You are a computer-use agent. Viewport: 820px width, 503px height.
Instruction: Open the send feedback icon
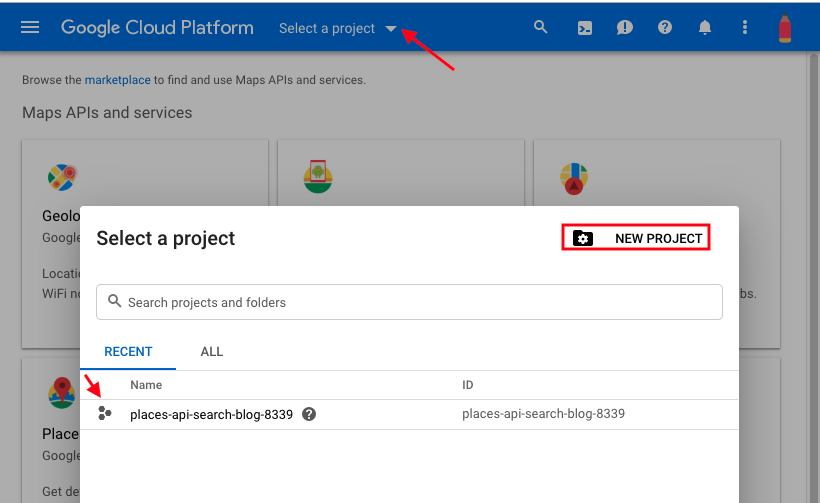tap(625, 28)
